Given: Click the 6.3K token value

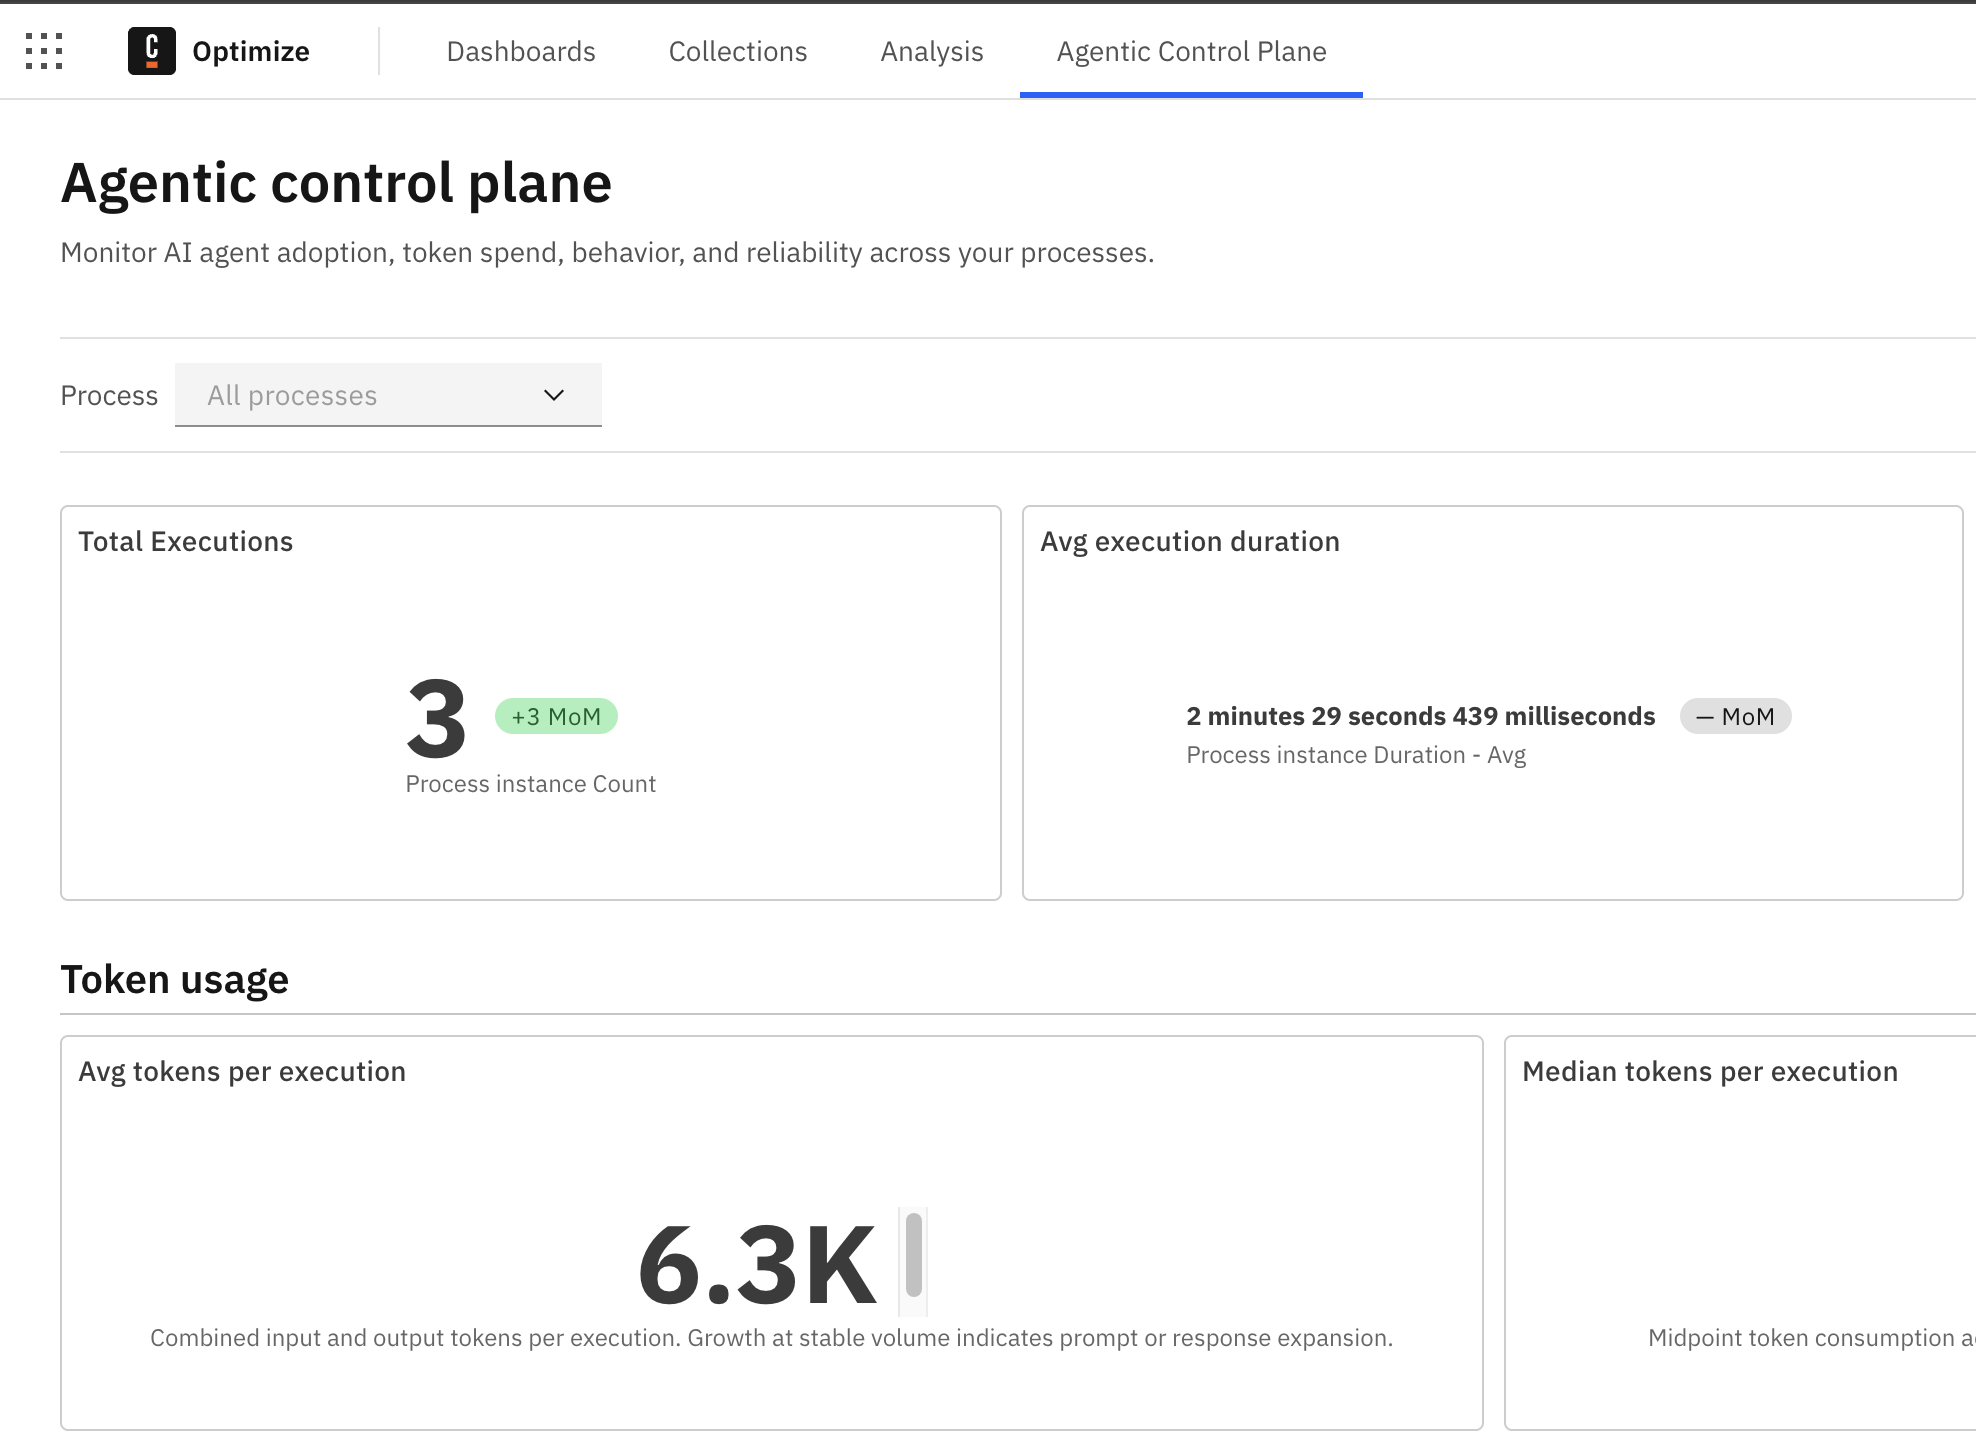Looking at the screenshot, I should (757, 1266).
